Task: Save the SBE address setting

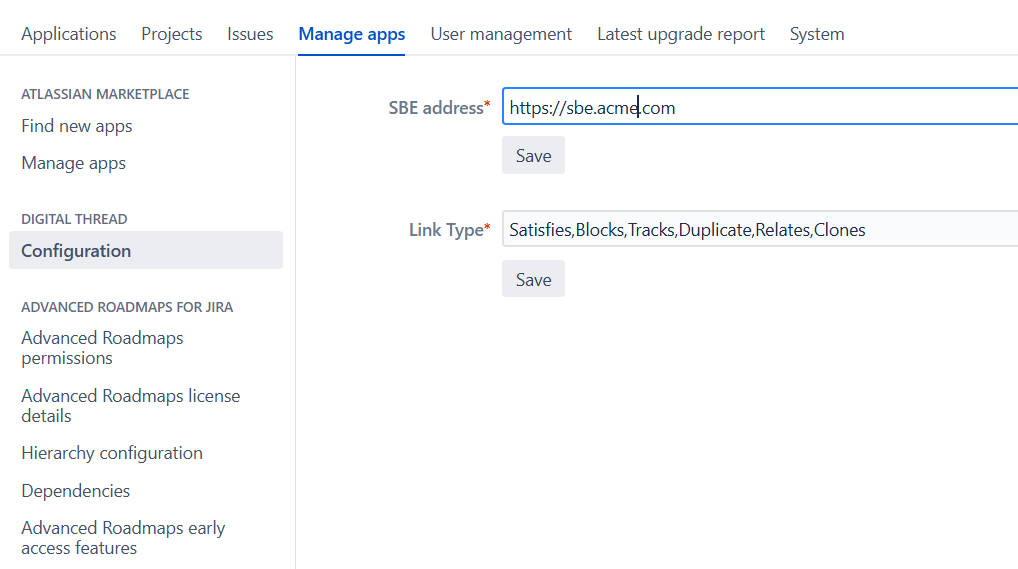Action: [x=533, y=156]
